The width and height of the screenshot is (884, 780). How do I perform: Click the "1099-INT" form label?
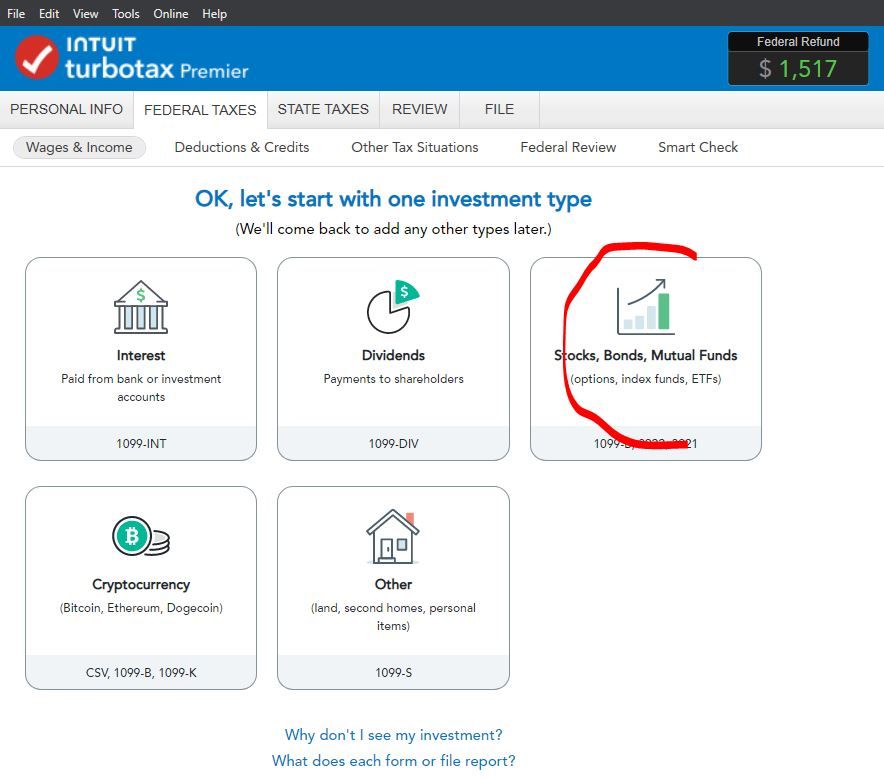141,444
